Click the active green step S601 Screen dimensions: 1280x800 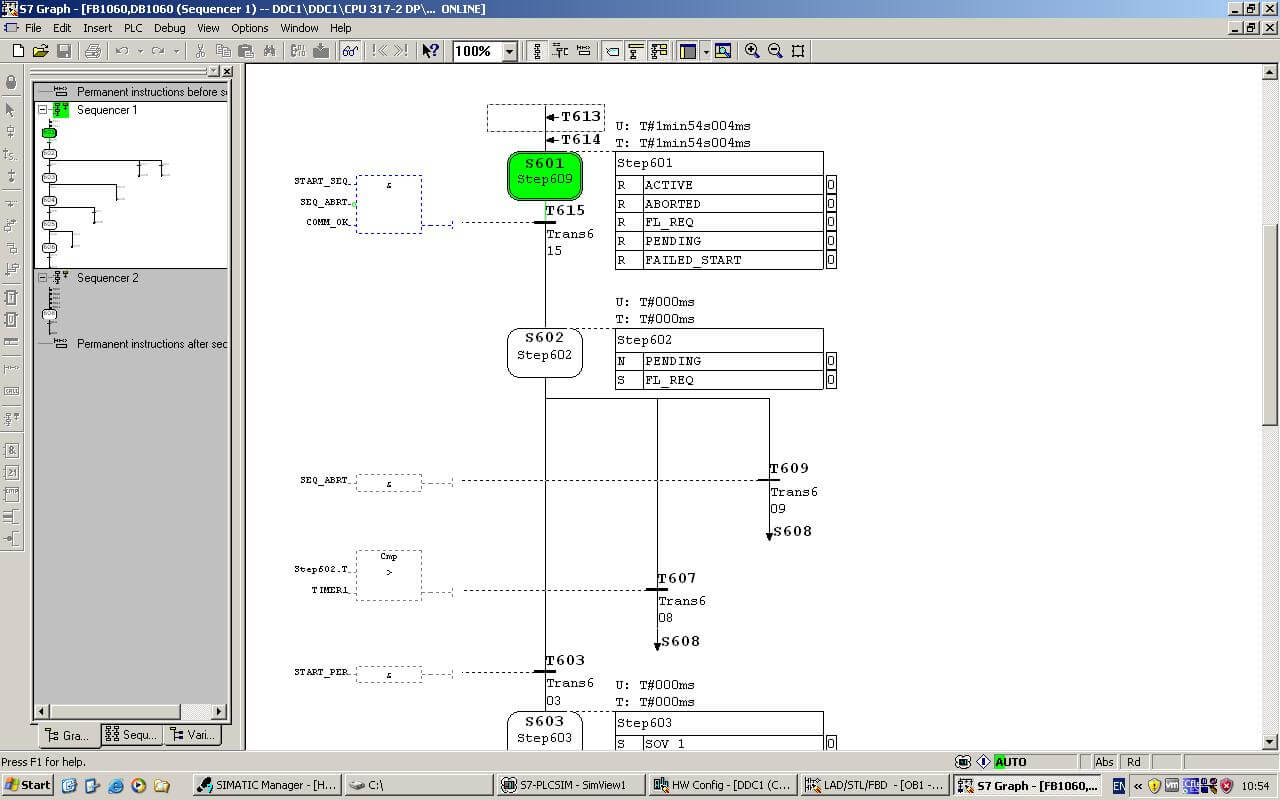545,176
